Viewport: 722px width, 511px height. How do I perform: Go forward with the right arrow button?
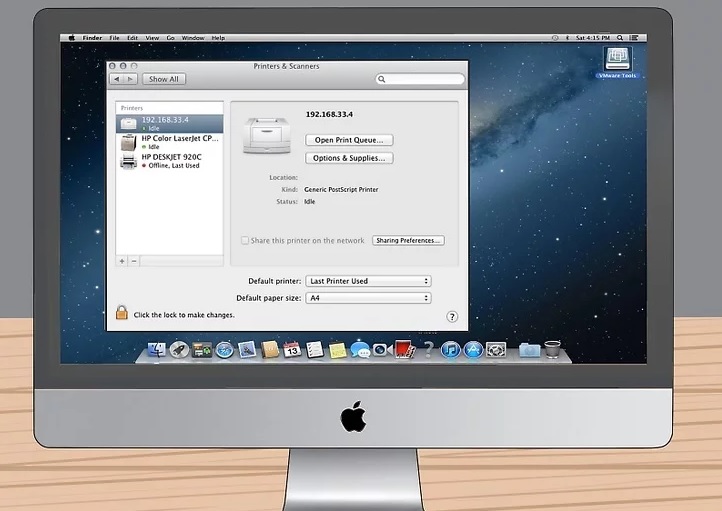pyautogui.click(x=130, y=79)
